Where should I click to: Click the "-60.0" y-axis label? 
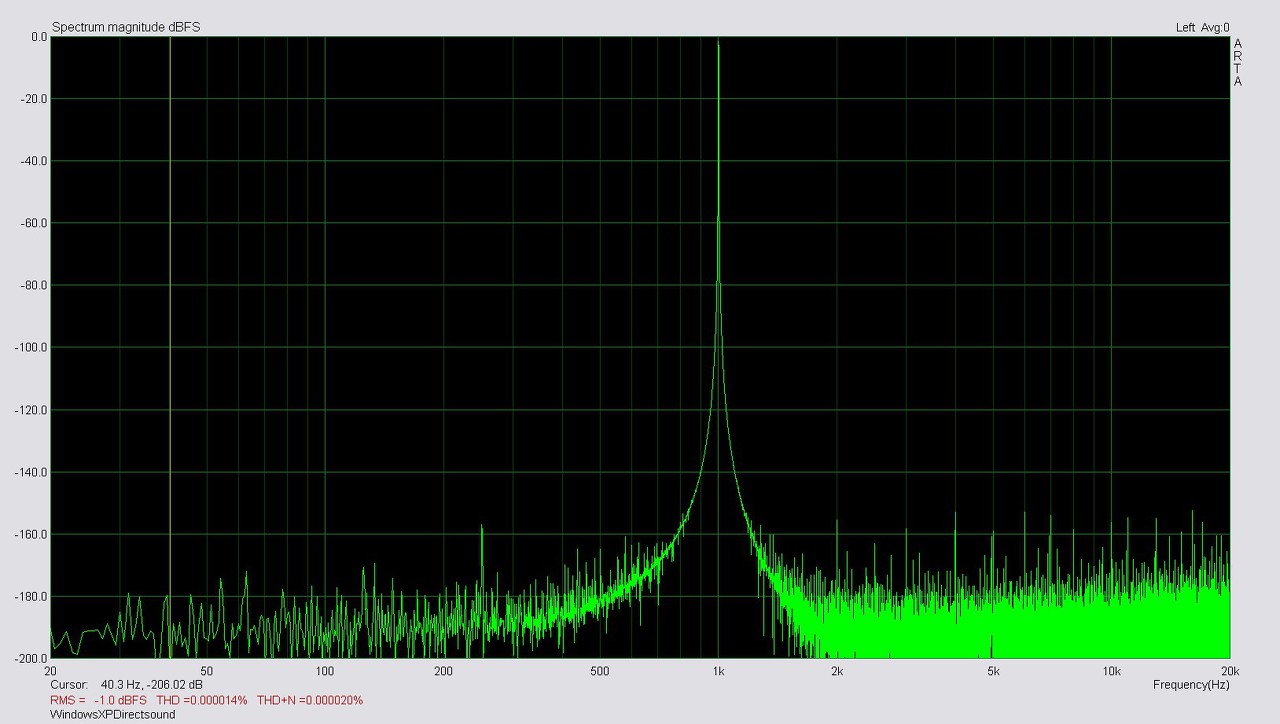(35, 223)
